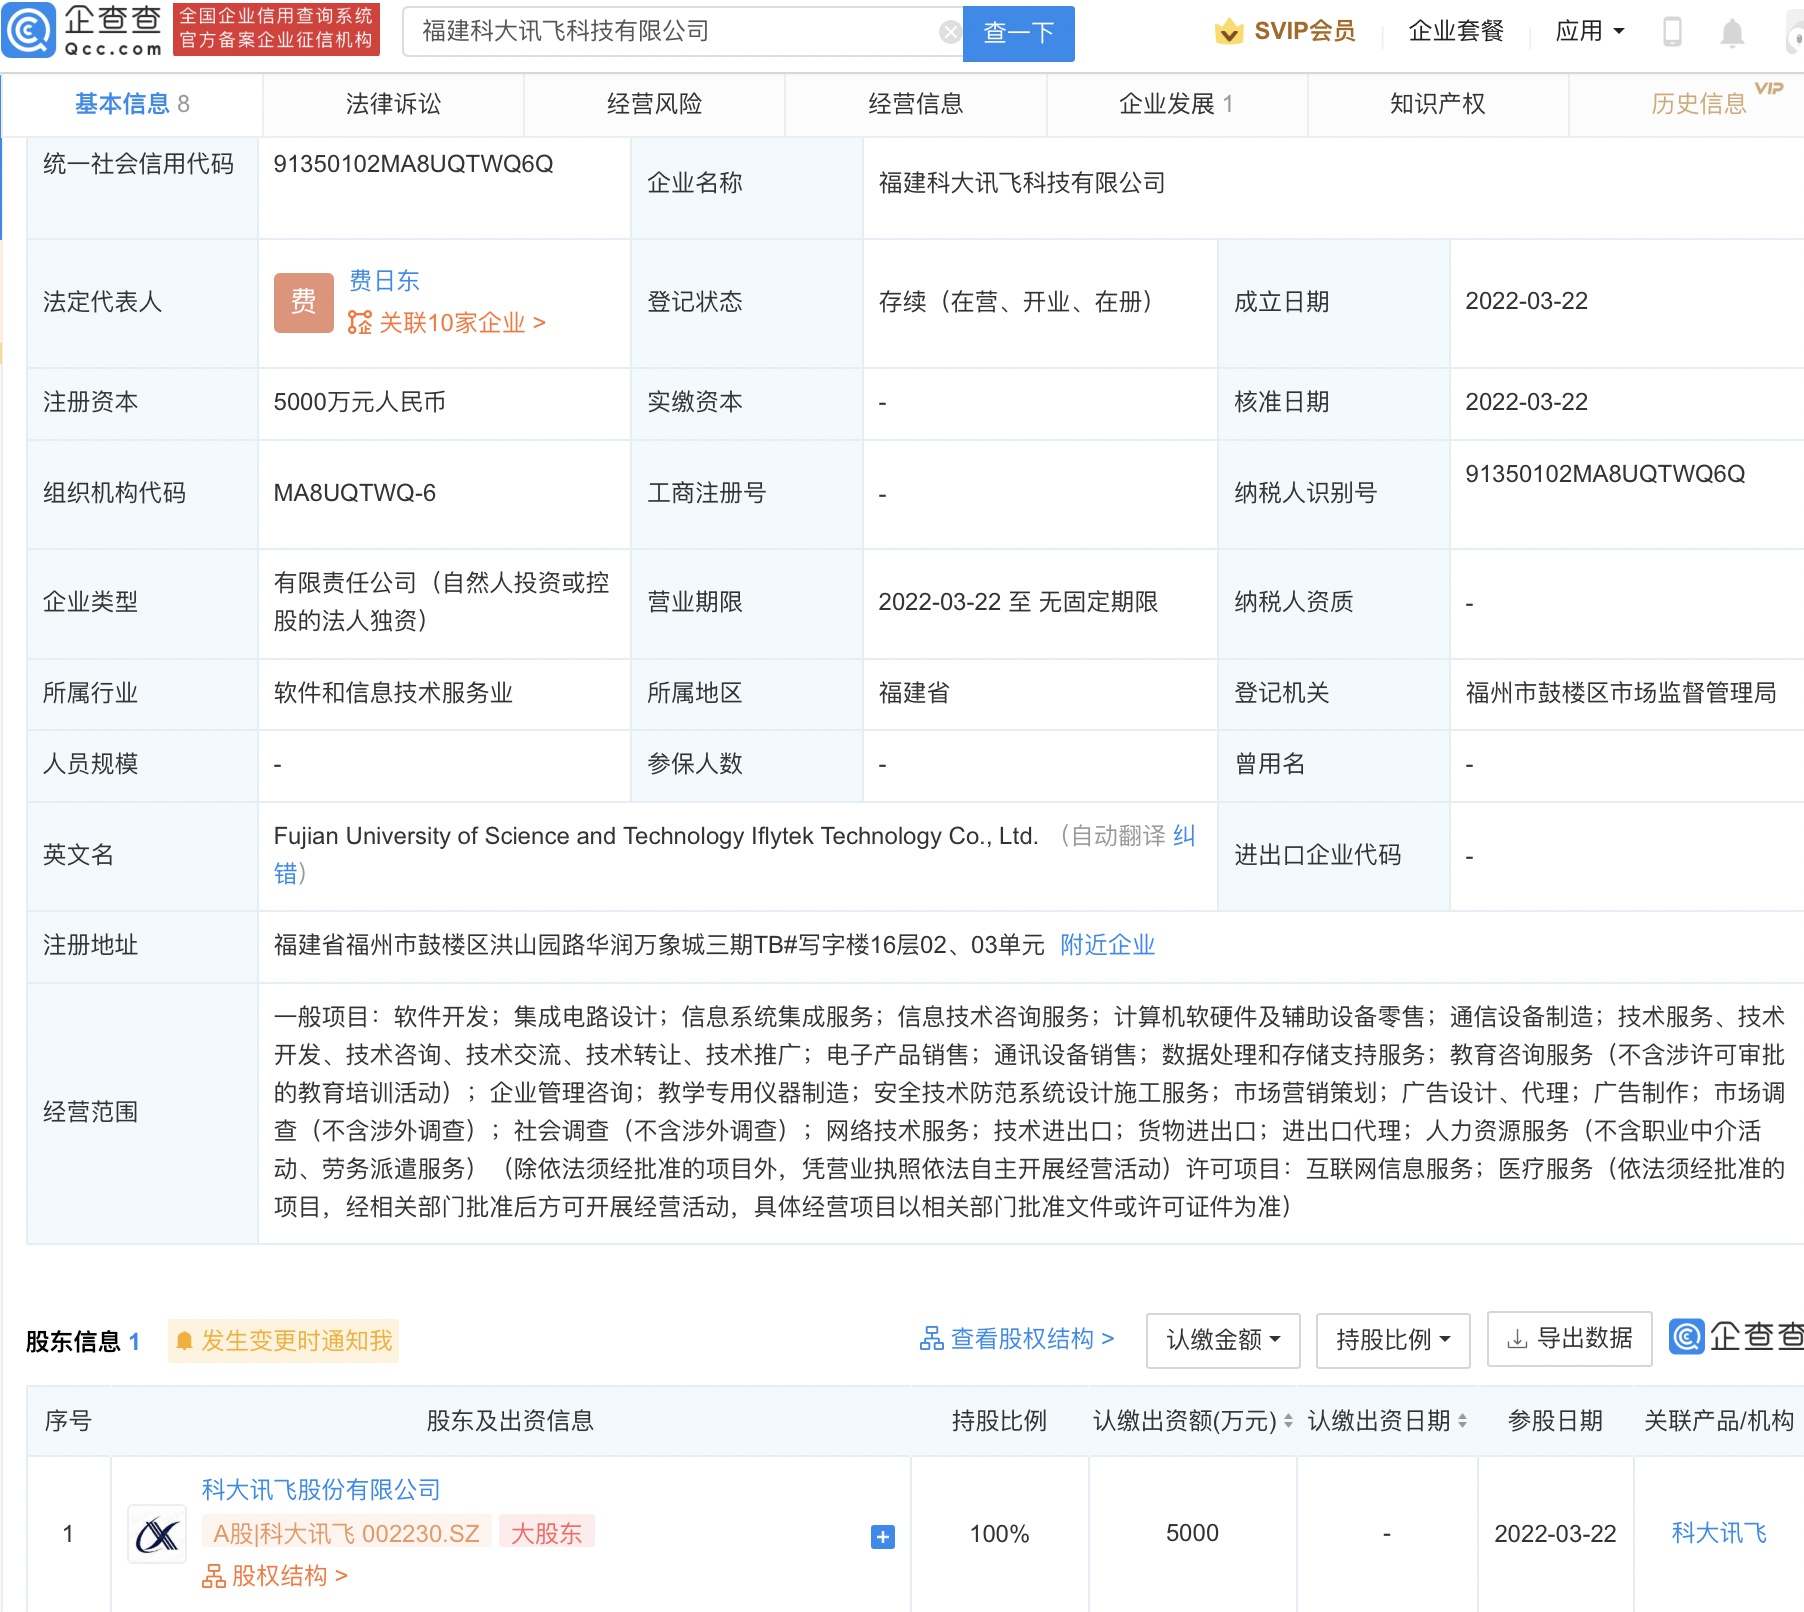Click the notification bell icon at top right
The height and width of the screenshot is (1612, 1804).
pyautogui.click(x=1735, y=30)
